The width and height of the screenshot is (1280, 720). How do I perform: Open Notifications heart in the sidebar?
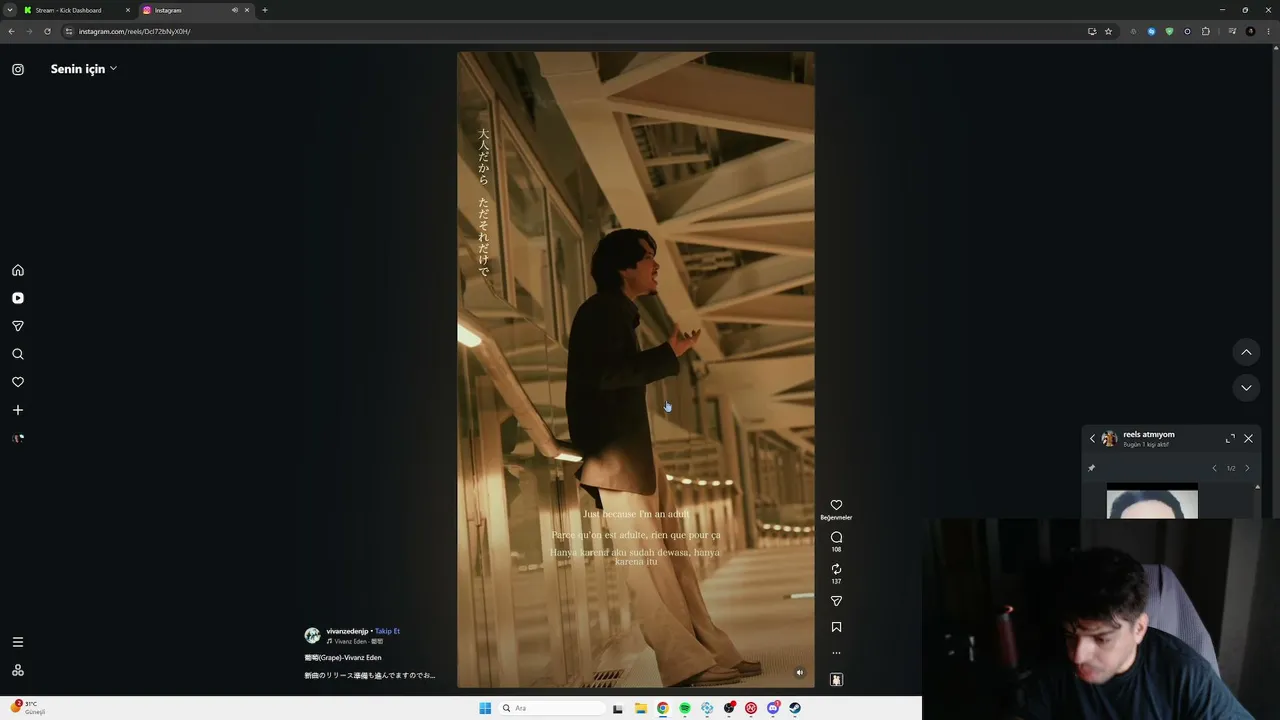point(18,382)
